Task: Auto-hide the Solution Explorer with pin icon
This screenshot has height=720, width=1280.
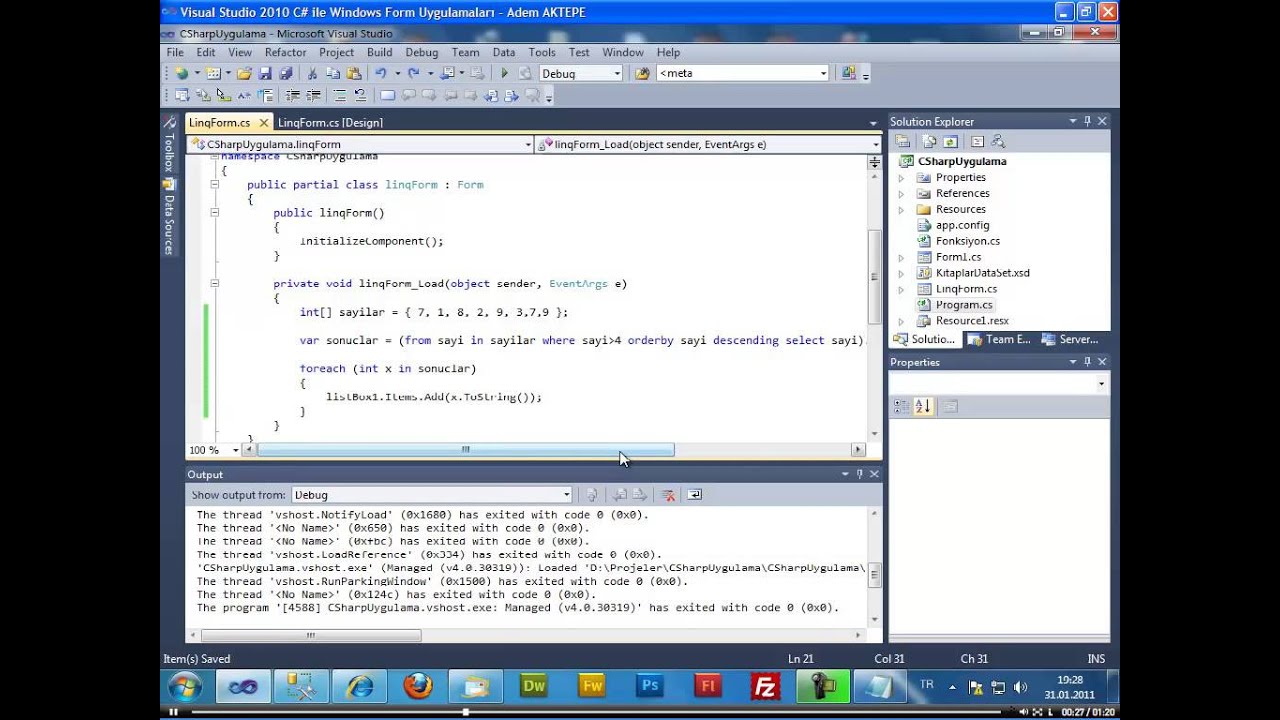Action: pos(1087,121)
